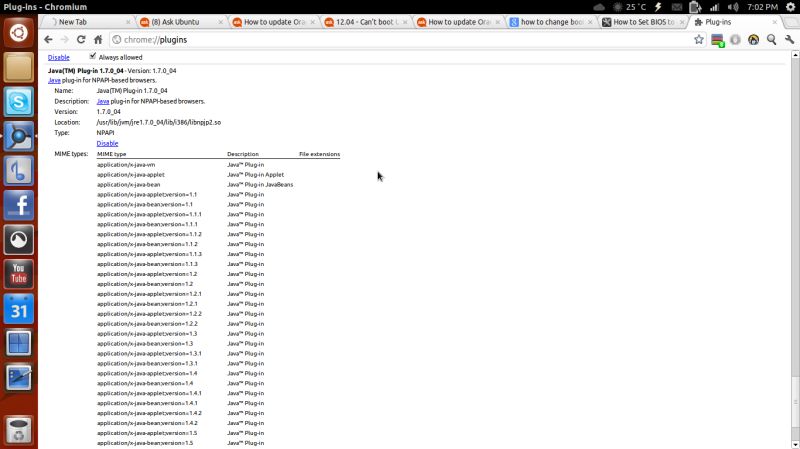
Task: Click Java Plug-in JavaBeans description
Action: 260,185
